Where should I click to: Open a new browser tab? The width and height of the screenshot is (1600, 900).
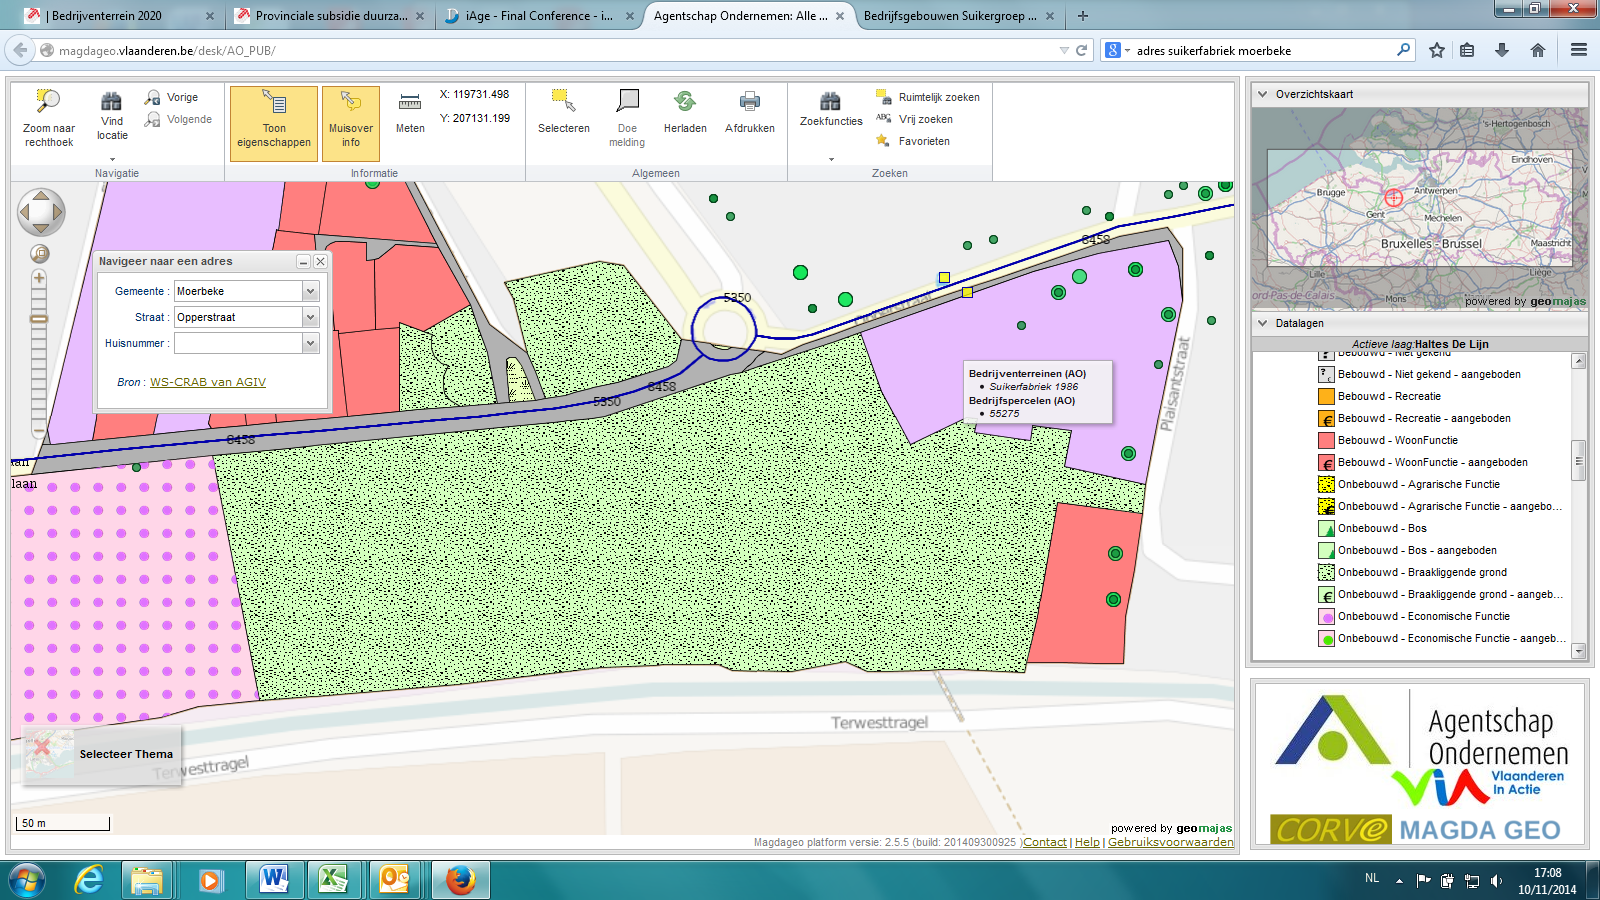(1082, 16)
